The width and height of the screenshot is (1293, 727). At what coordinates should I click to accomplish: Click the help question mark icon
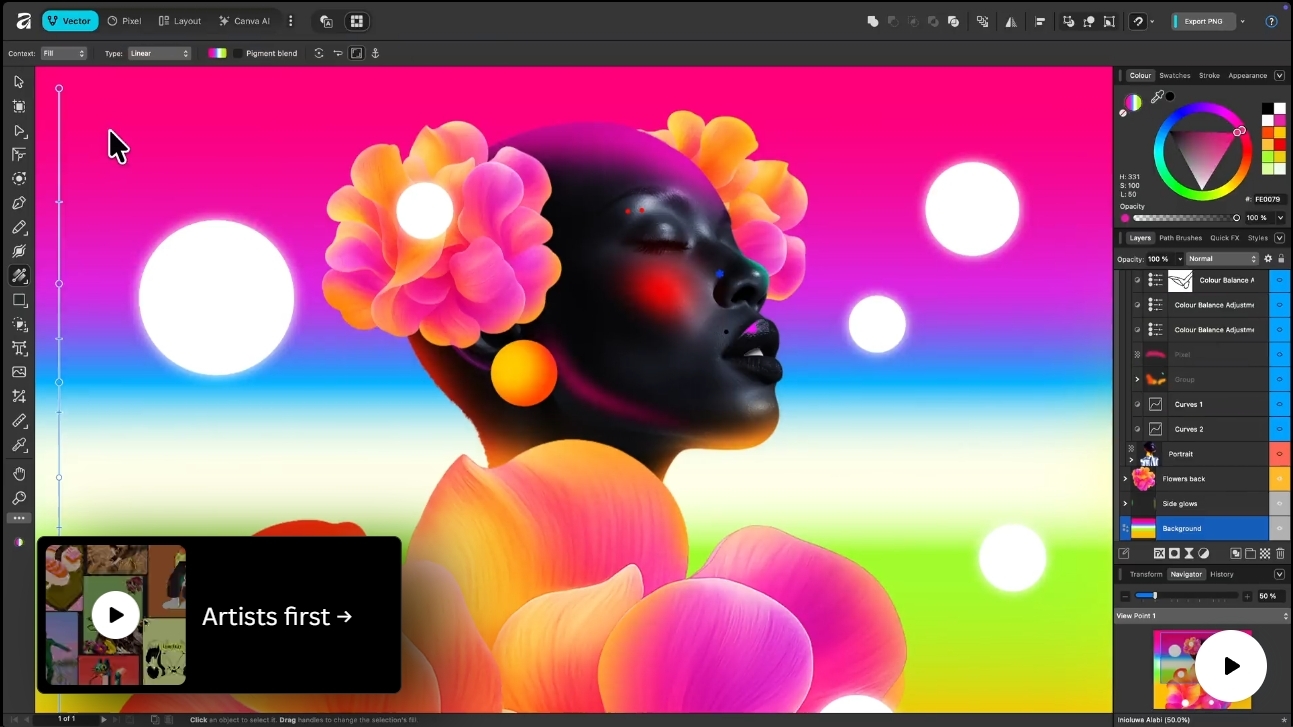click(x=1272, y=21)
